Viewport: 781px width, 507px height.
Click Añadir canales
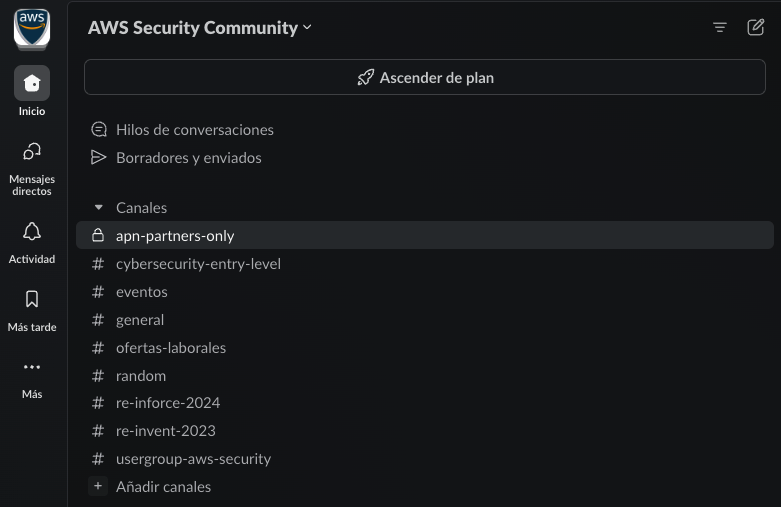click(163, 486)
